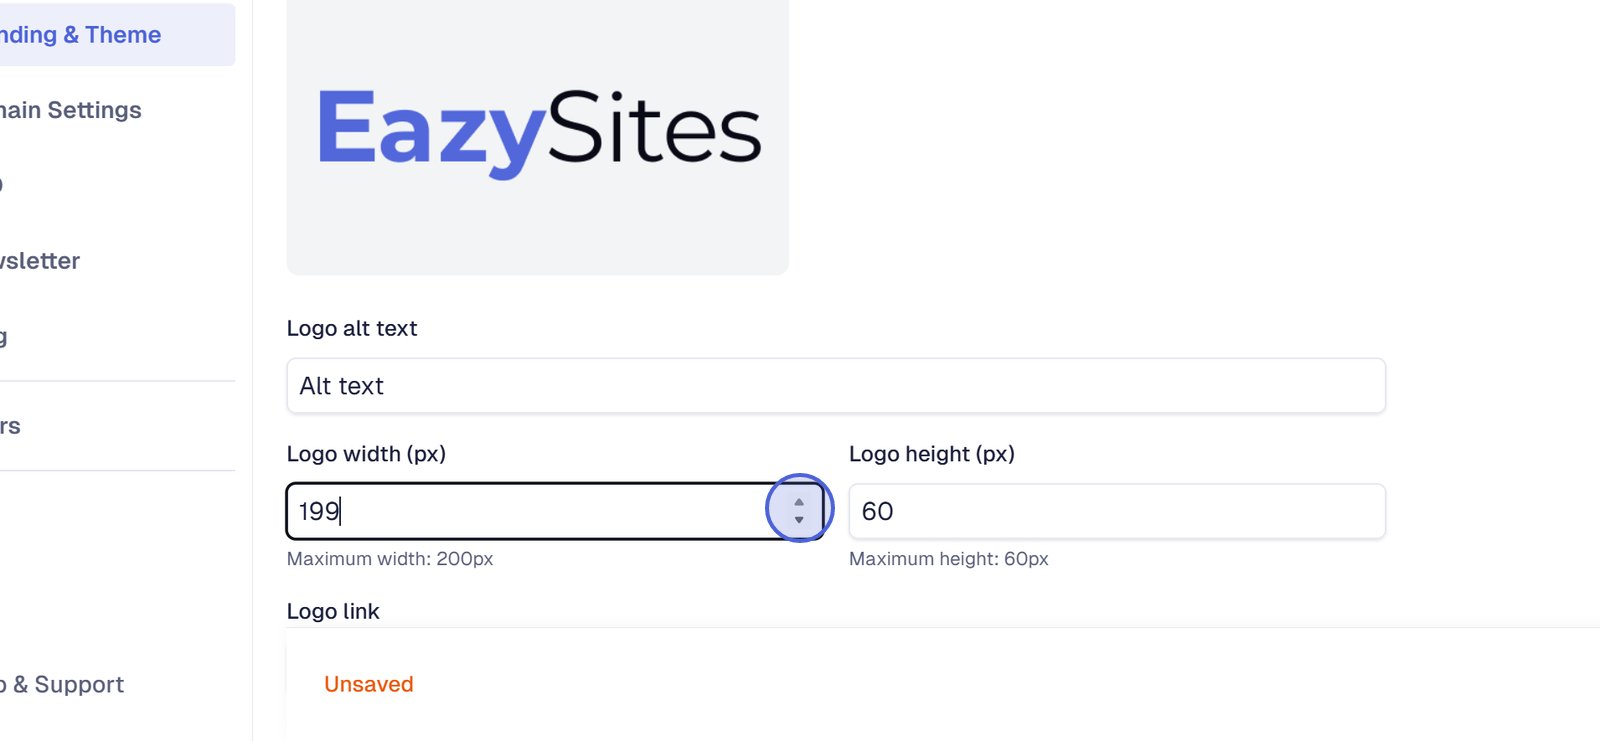Click the "Logo link" label
Image resolution: width=1600 pixels, height=741 pixels.
(333, 611)
